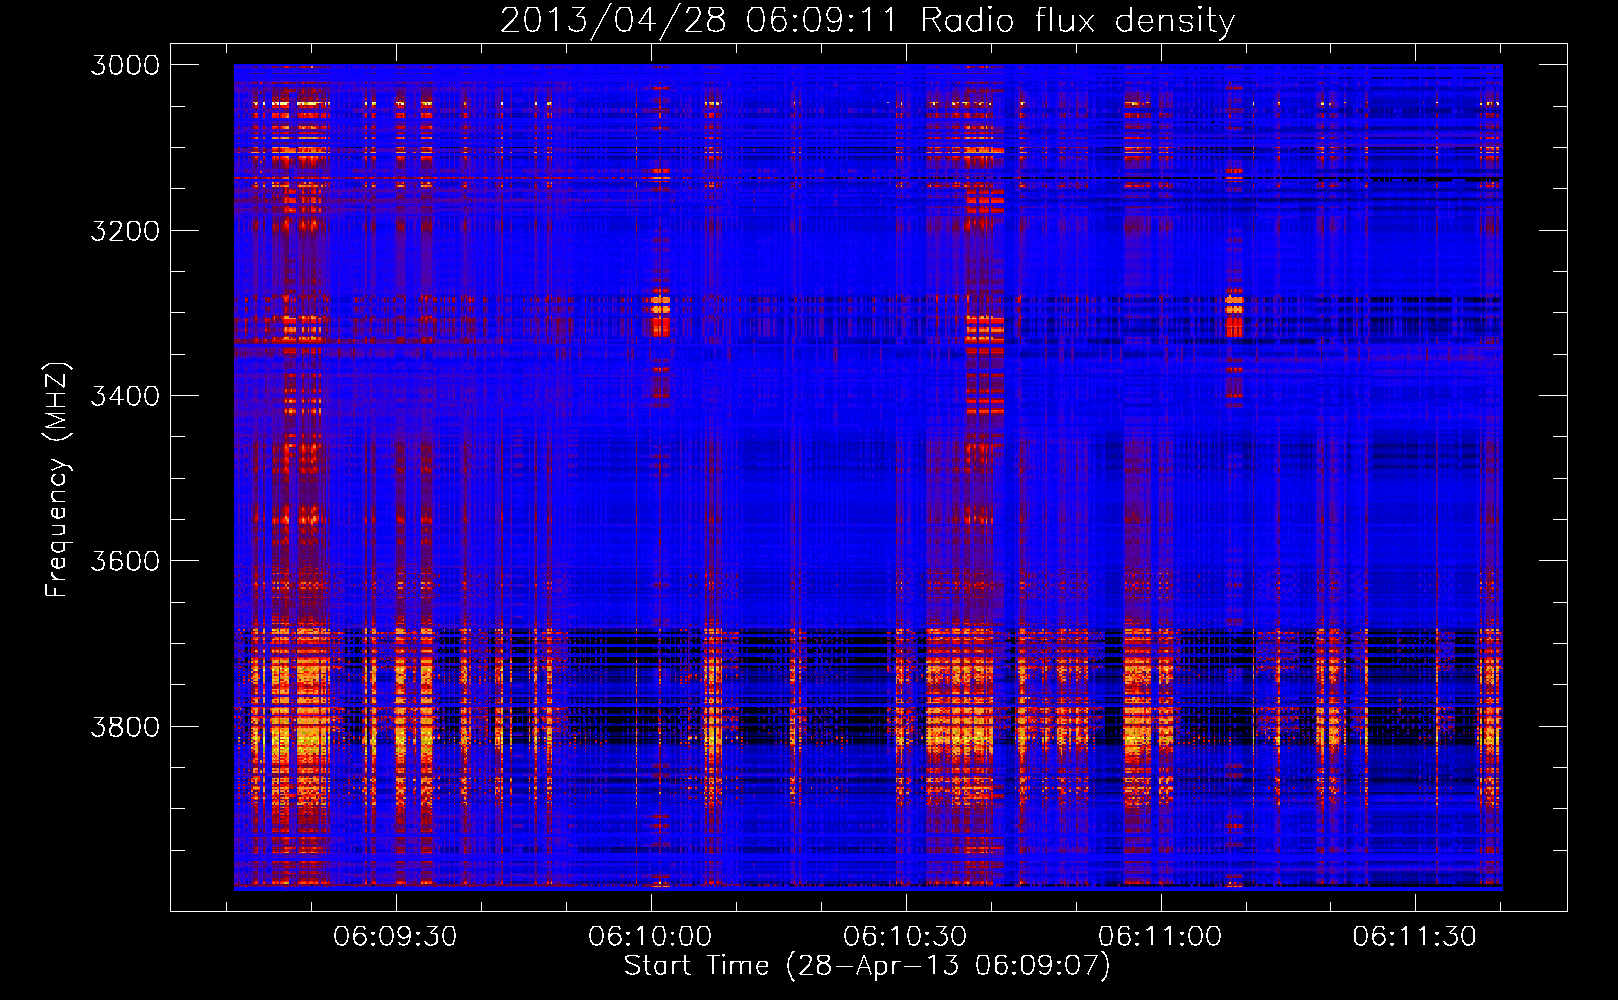Click the 06:09:30 time tick label

395,936
